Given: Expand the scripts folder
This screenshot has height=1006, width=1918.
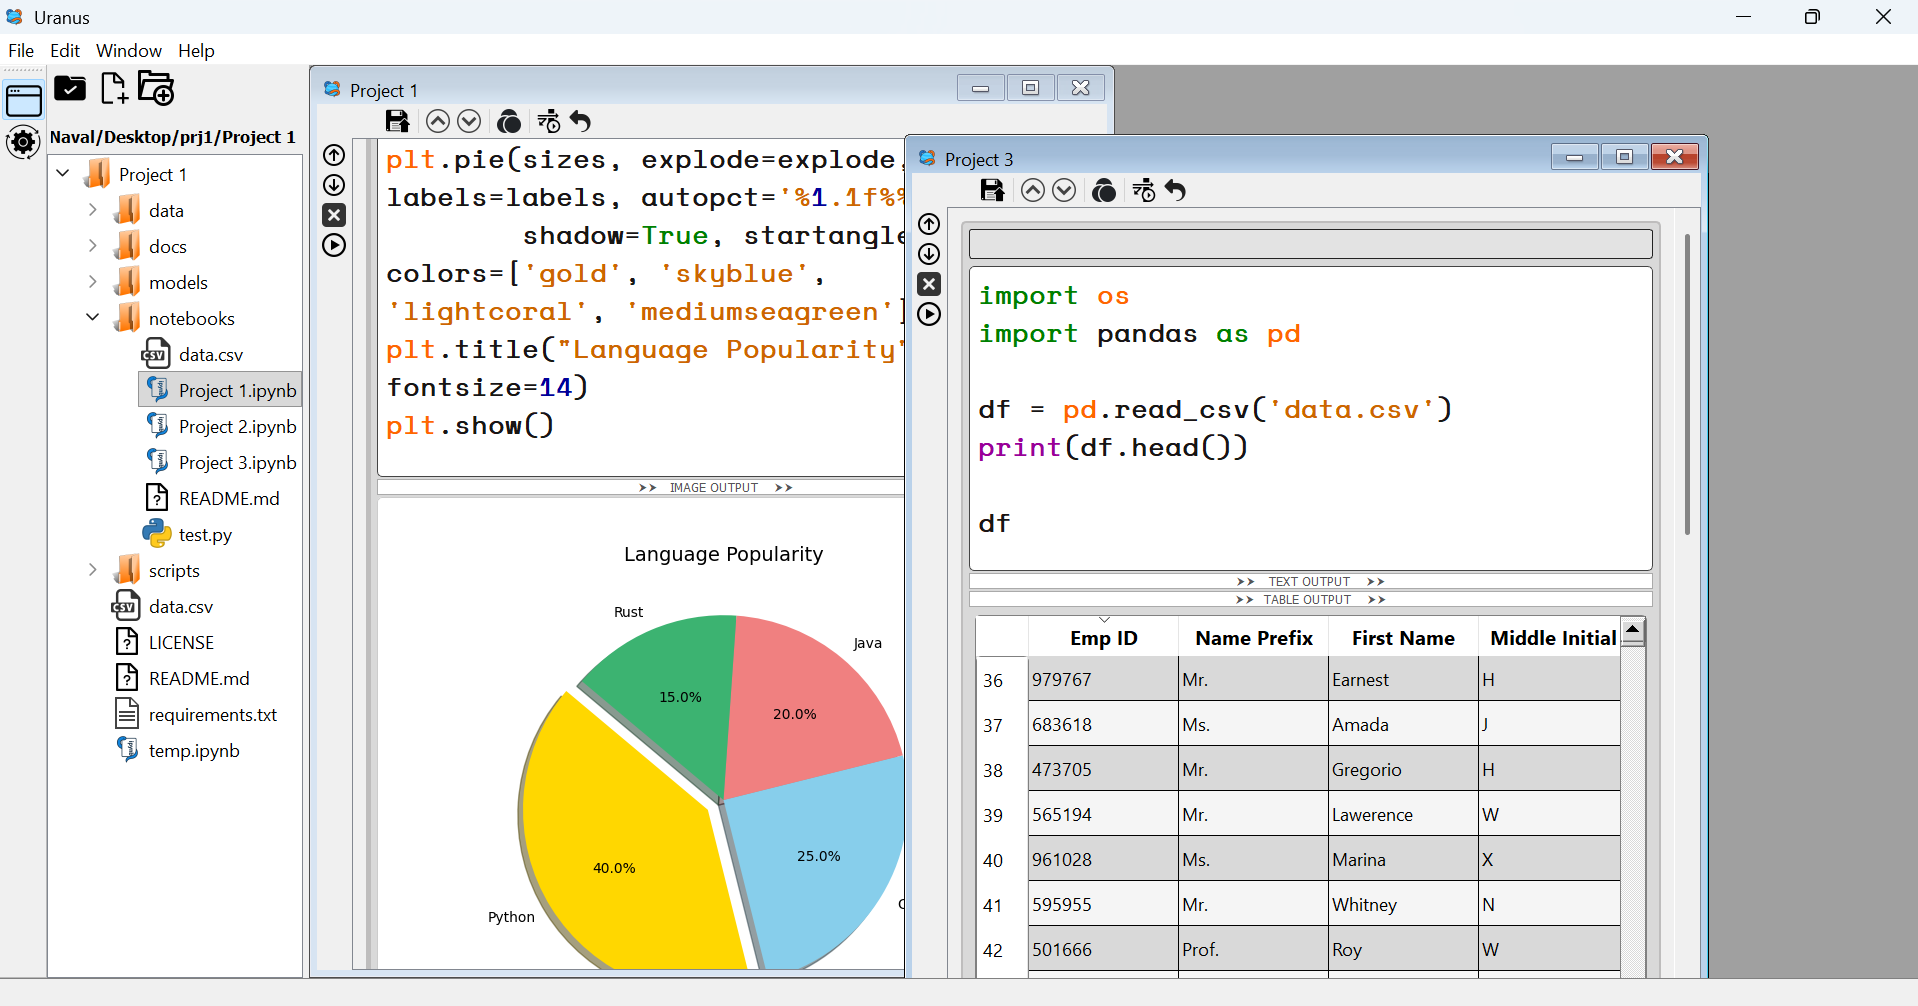Looking at the screenshot, I should point(93,570).
